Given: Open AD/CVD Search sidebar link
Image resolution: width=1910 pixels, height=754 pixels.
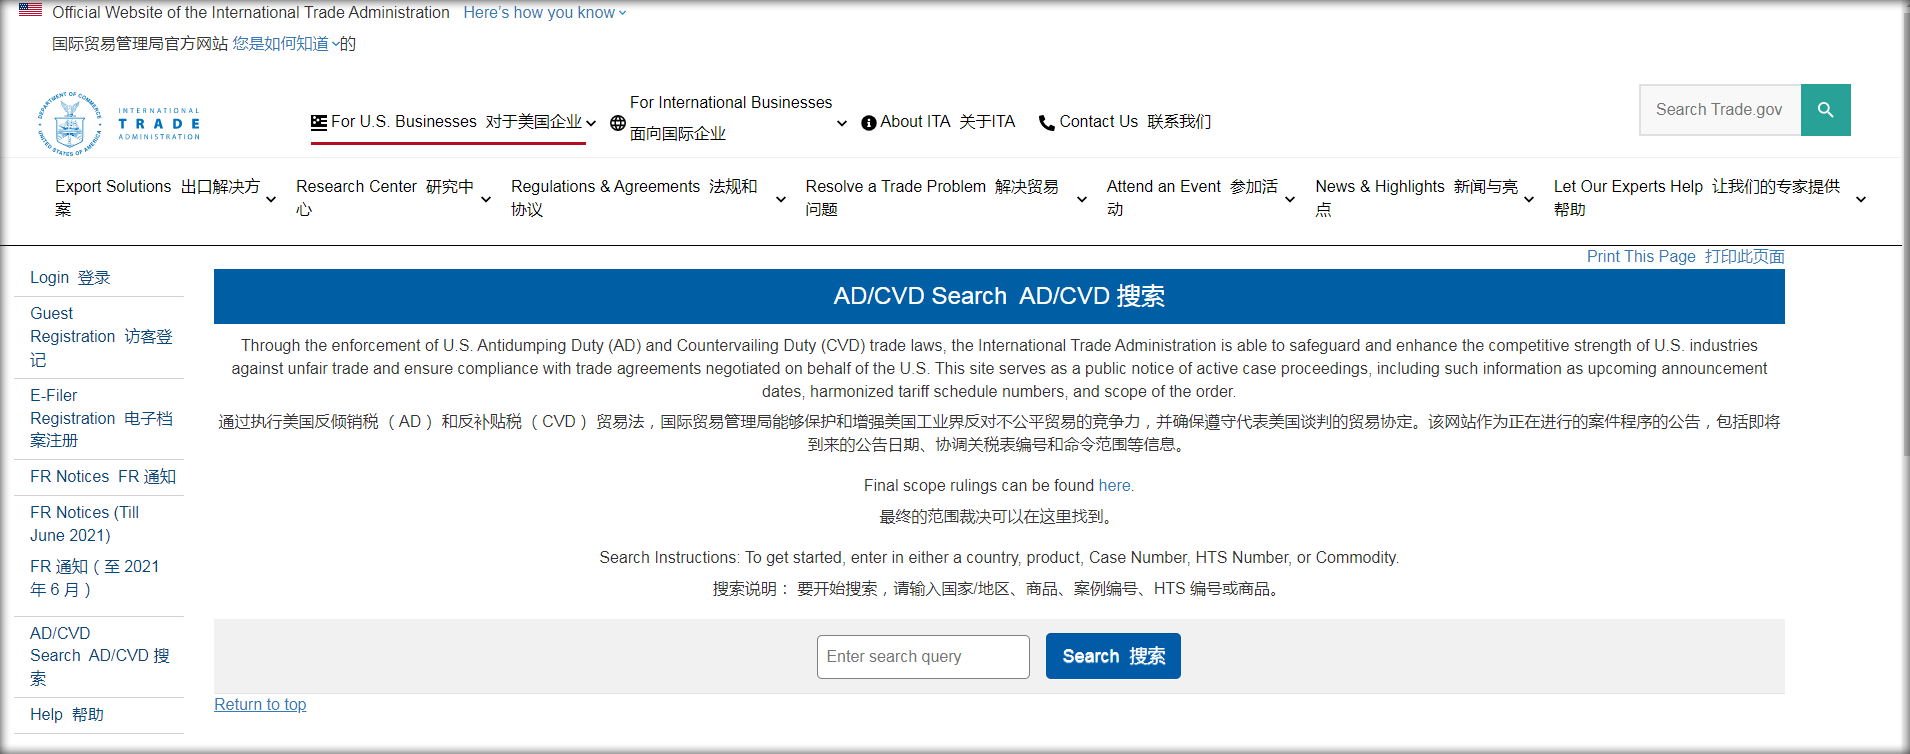Looking at the screenshot, I should click(100, 656).
